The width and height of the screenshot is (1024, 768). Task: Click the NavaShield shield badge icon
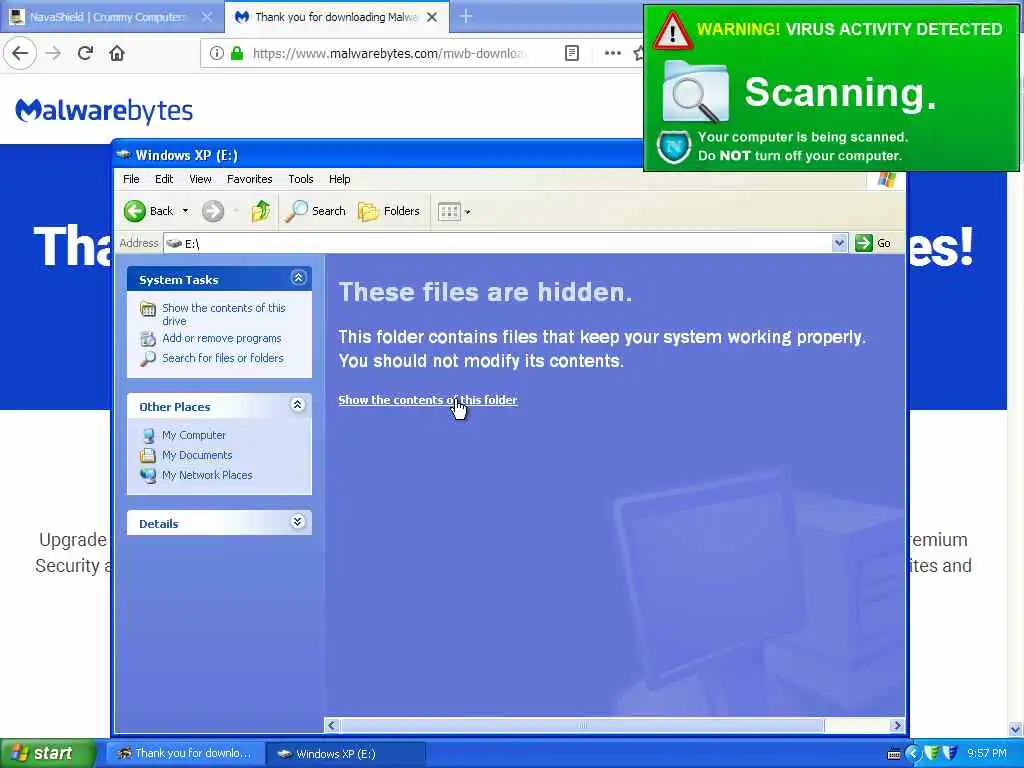click(x=674, y=147)
